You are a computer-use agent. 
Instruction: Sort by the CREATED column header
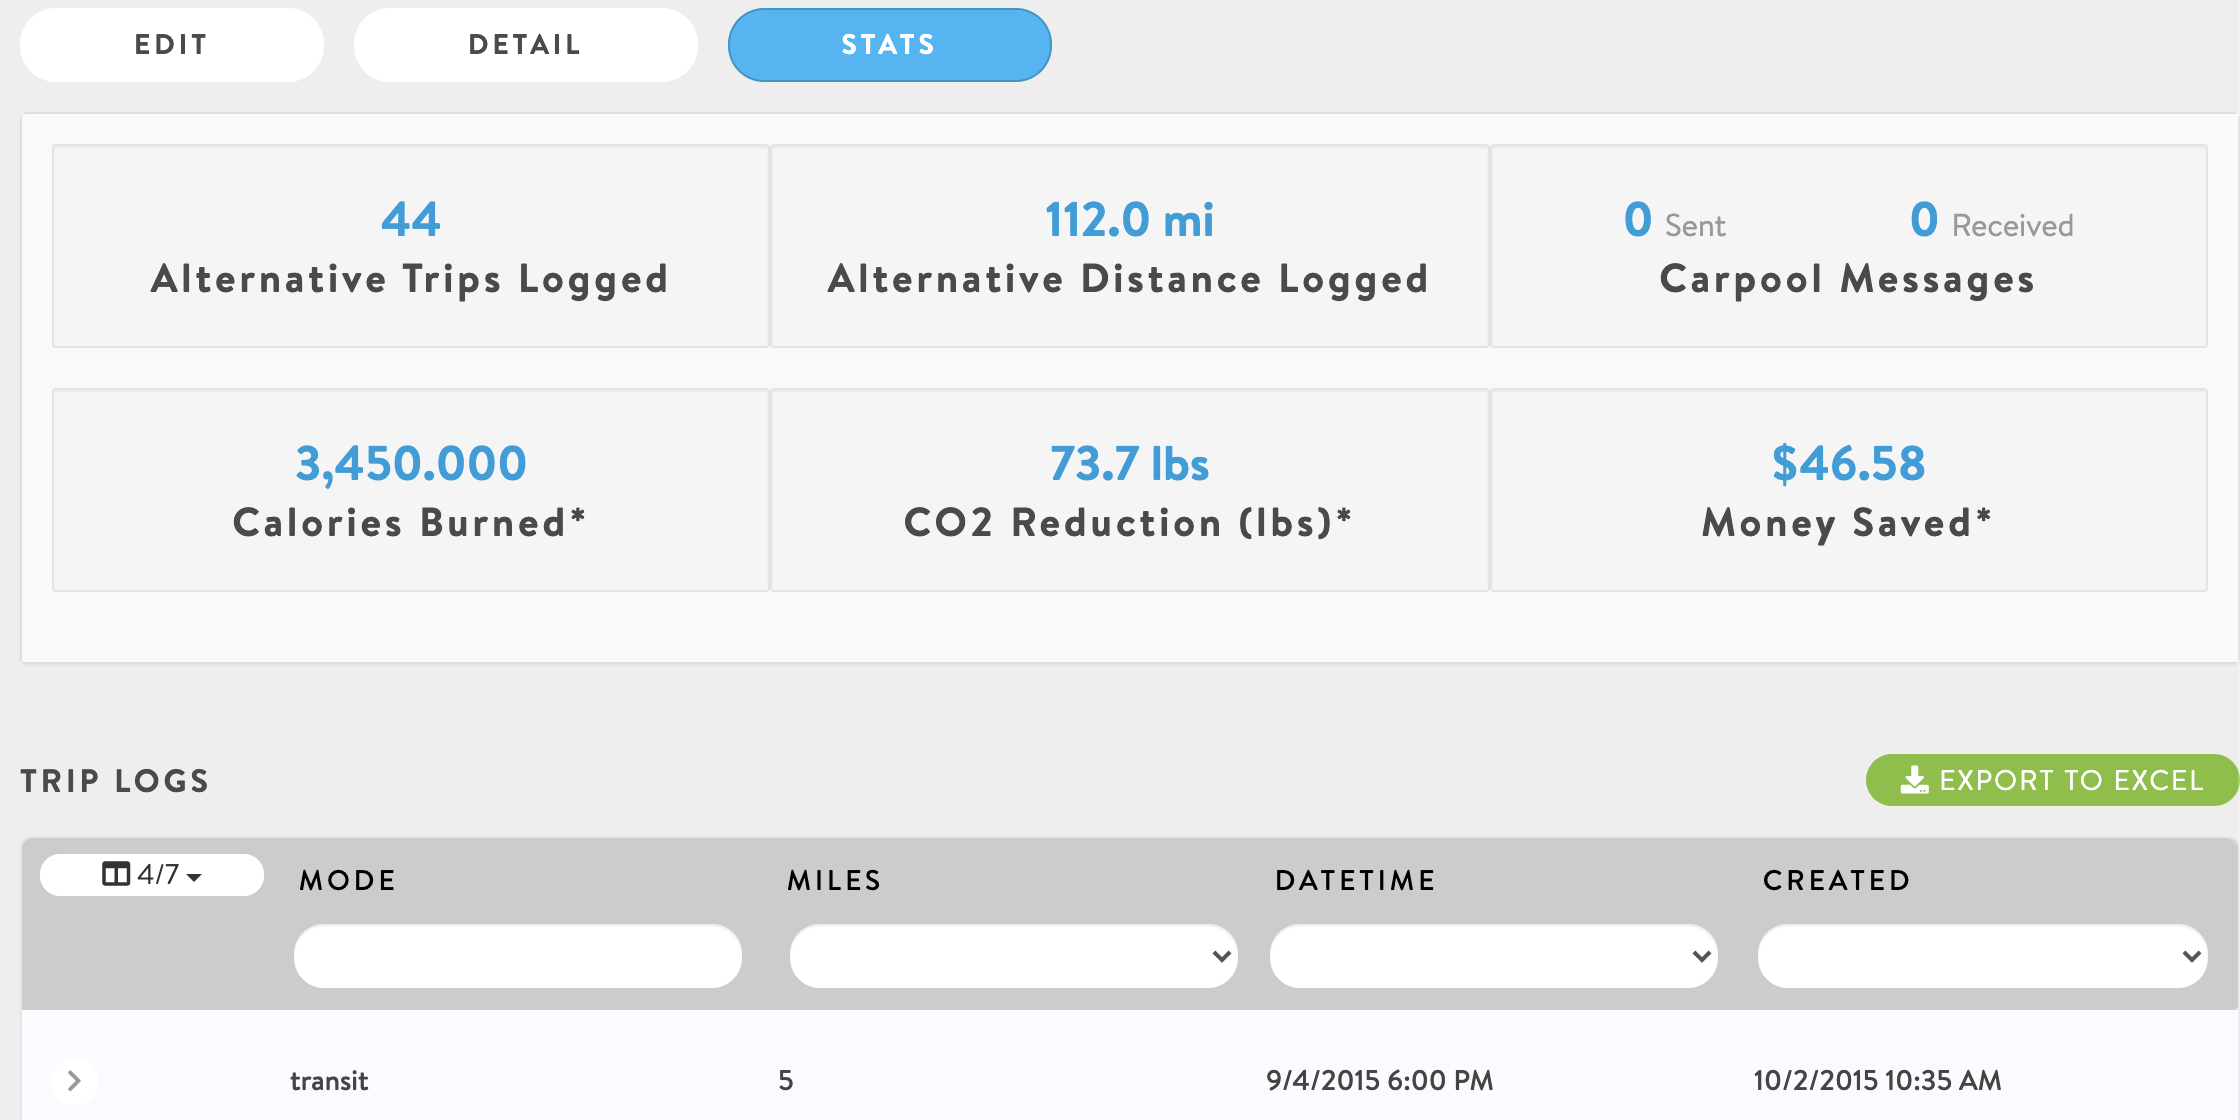1836,880
